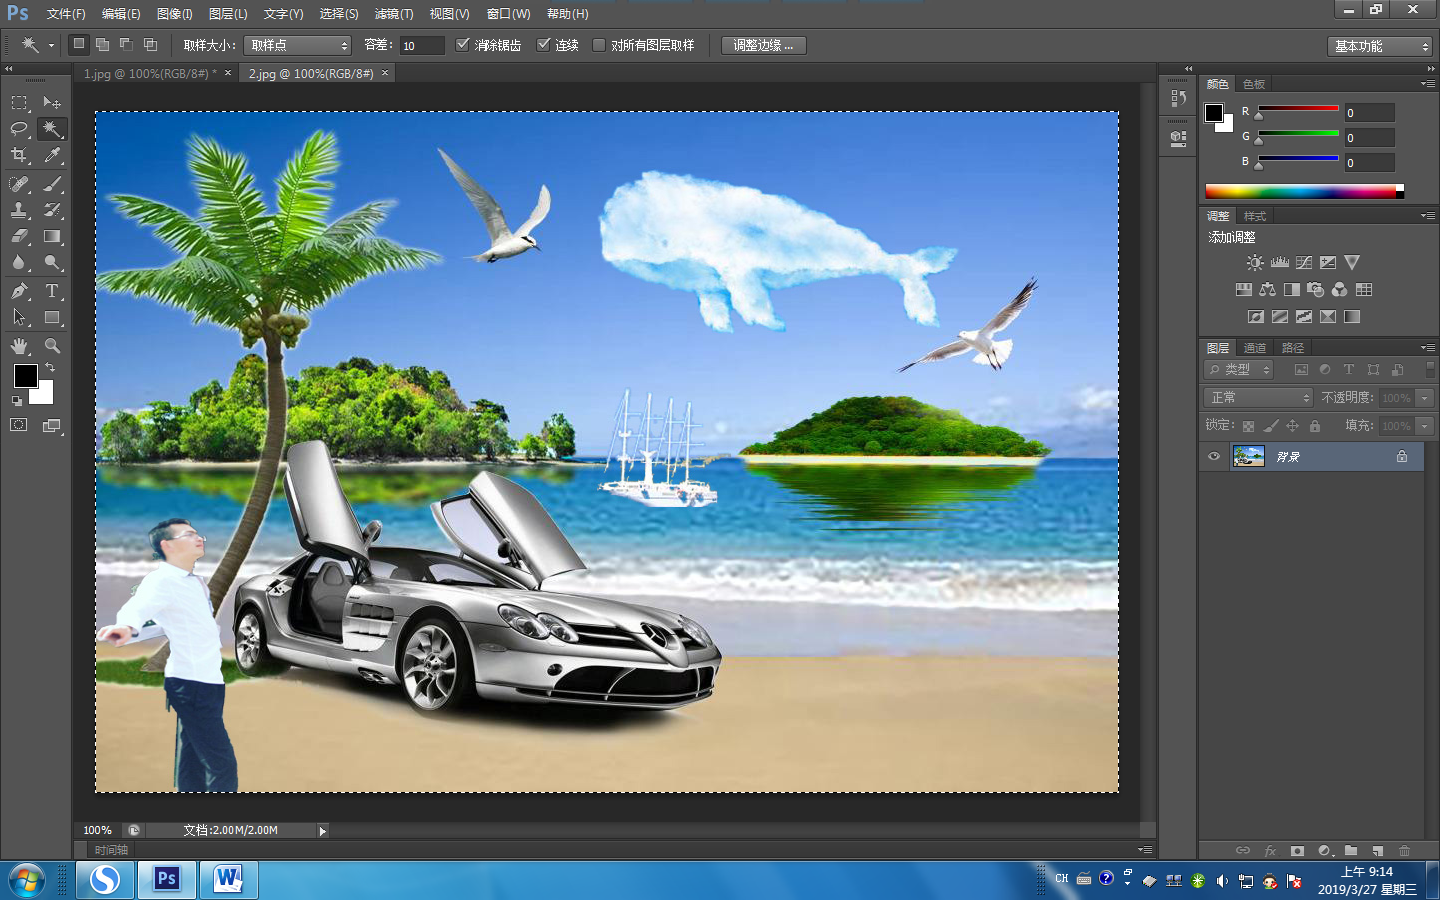Switch to the 通道 channels tab

[1255, 348]
